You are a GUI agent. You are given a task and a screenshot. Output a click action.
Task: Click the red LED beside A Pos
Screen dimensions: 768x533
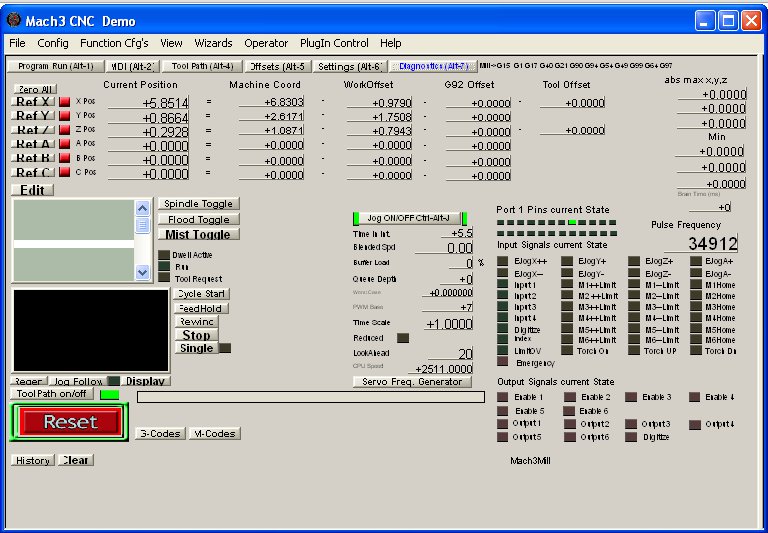(65, 144)
